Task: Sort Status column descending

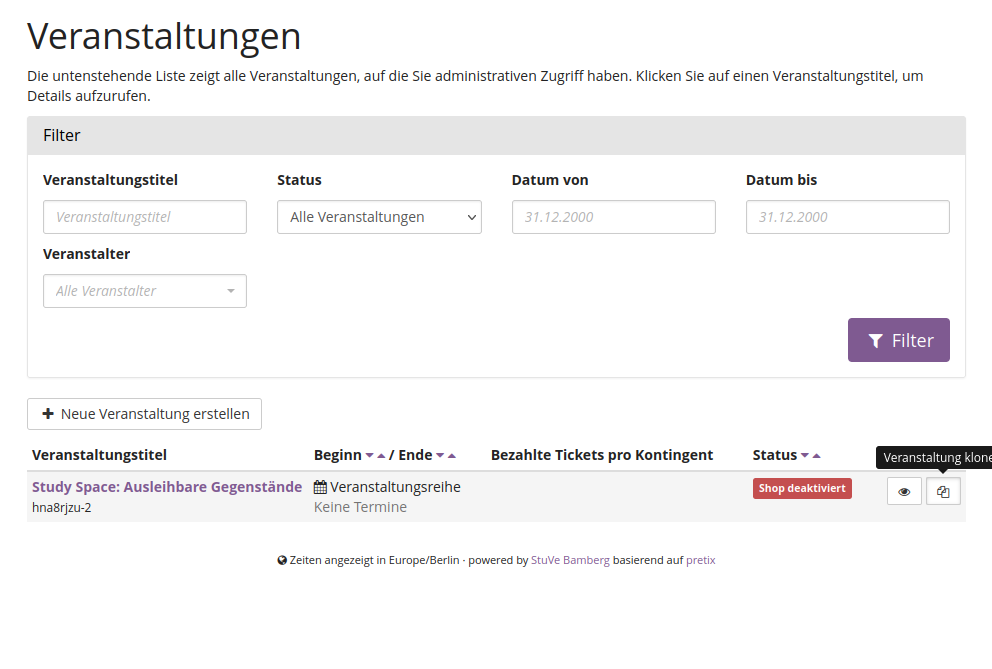Action: 805,456
